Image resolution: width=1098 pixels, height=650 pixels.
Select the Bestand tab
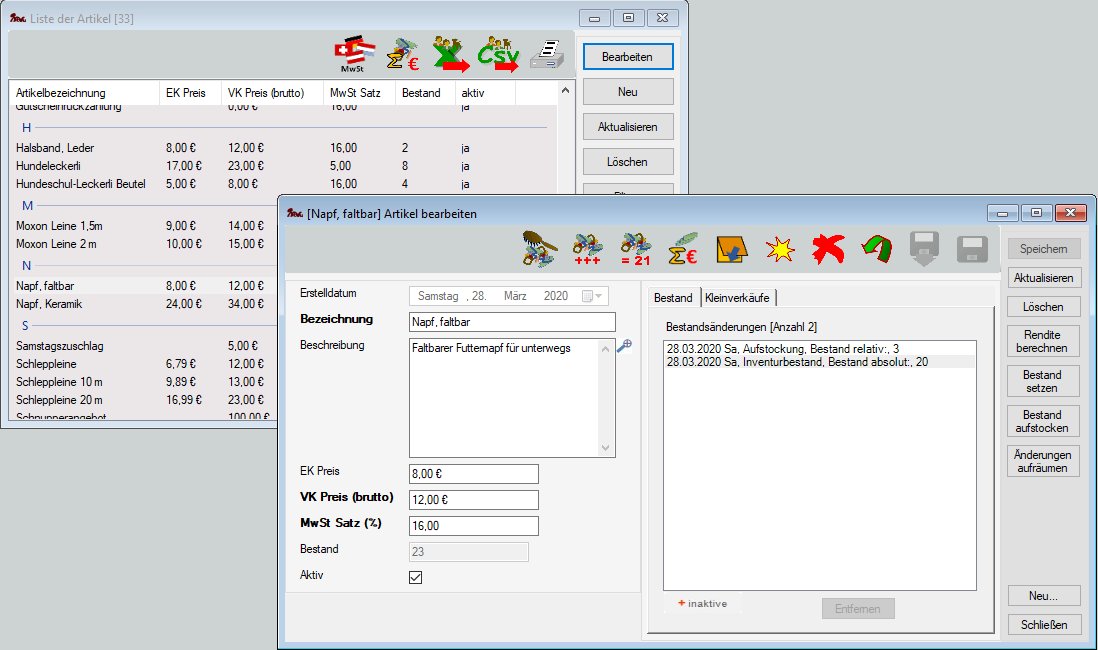point(673,297)
